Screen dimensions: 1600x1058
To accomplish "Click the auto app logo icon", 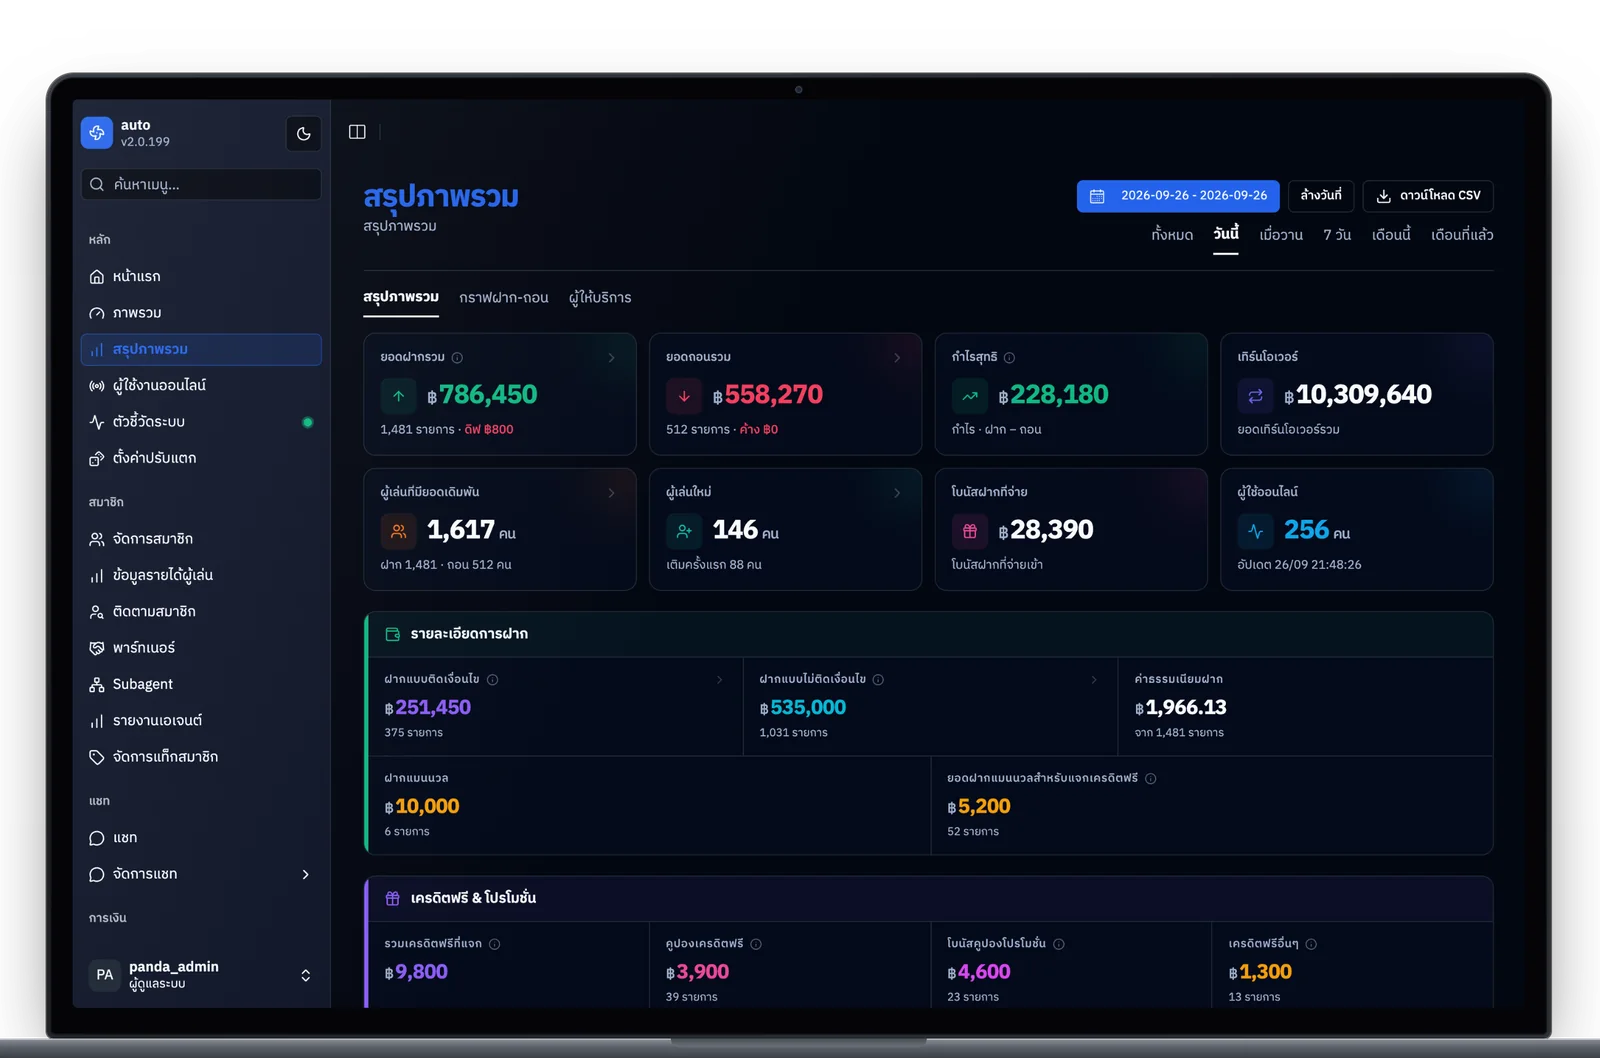I will [97, 133].
